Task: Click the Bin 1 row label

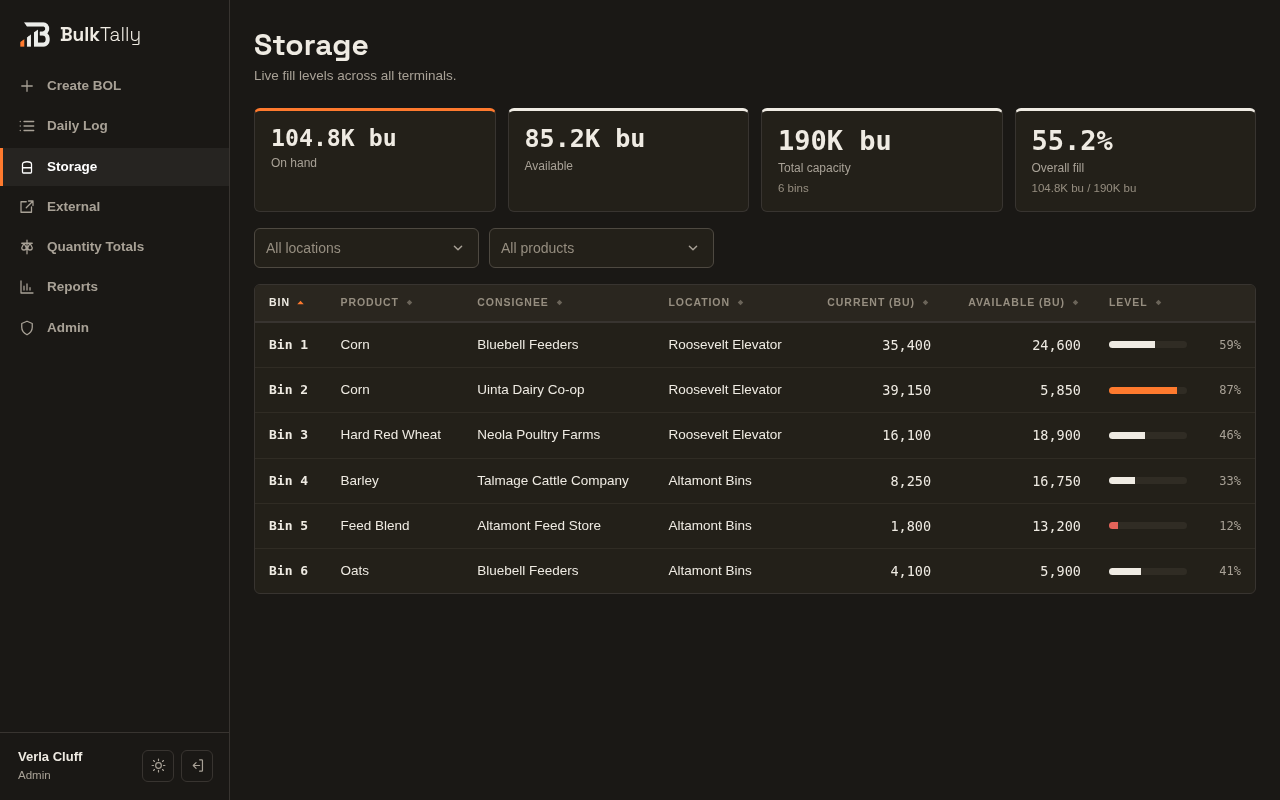Action: 288,345
